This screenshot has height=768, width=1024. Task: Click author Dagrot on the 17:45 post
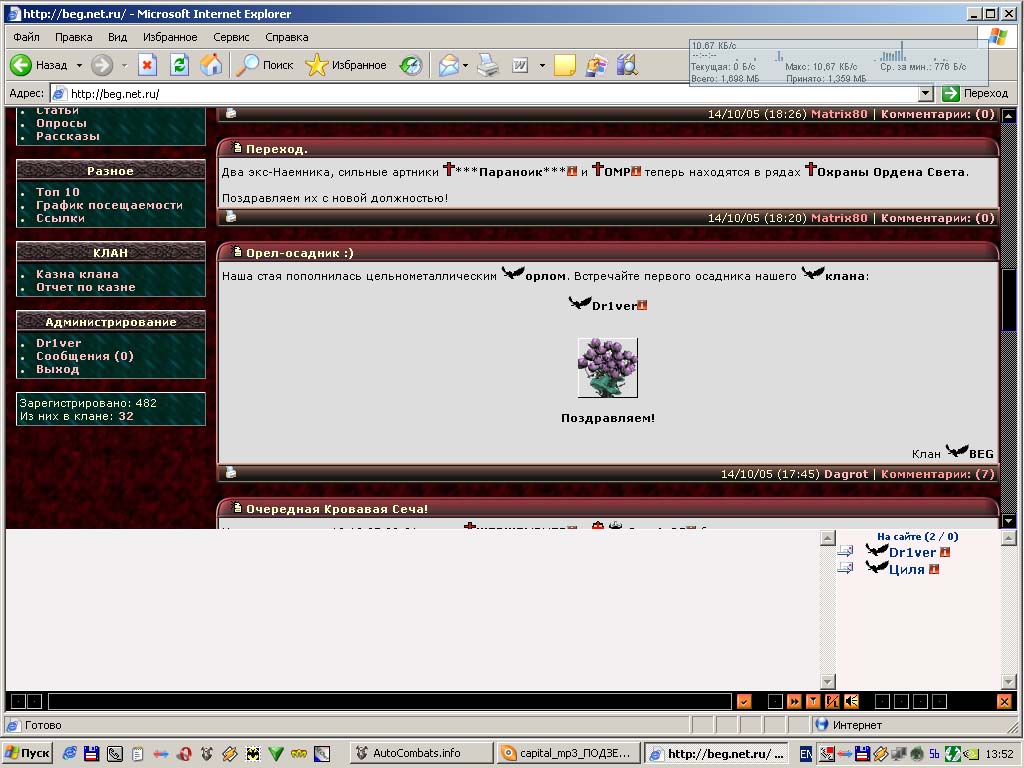[846, 474]
